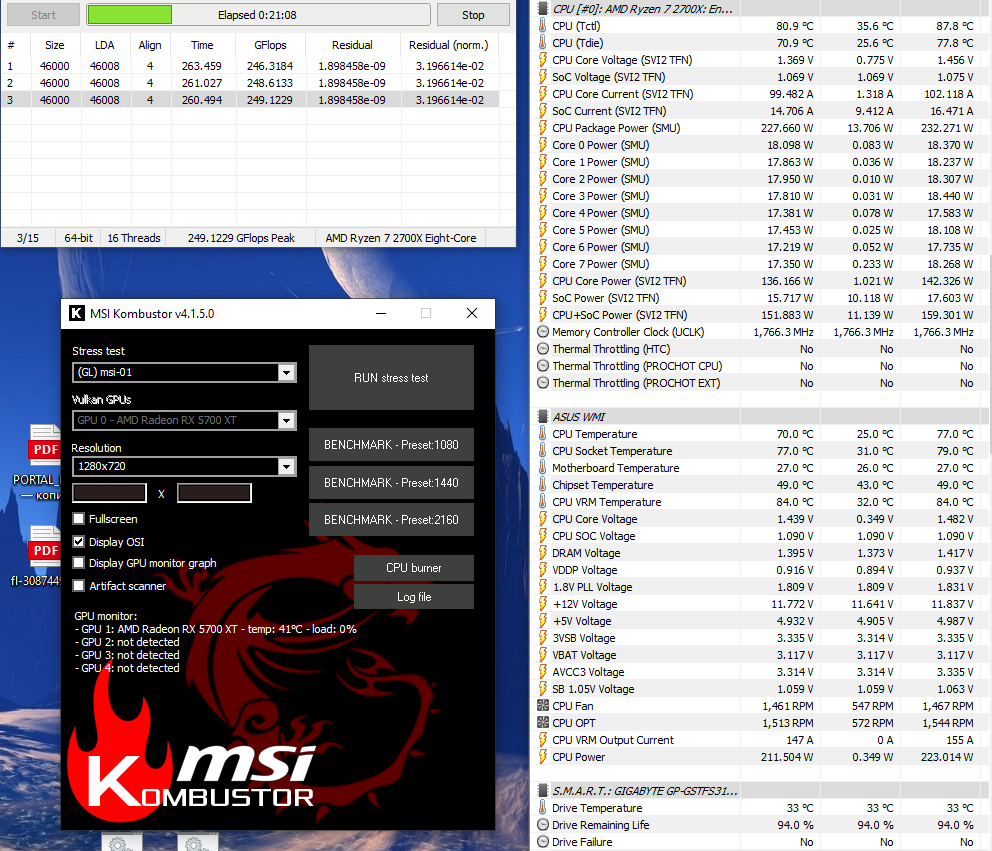Image resolution: width=992 pixels, height=851 pixels.
Task: Click the CPU Power 211.504 W value
Action: 787,757
